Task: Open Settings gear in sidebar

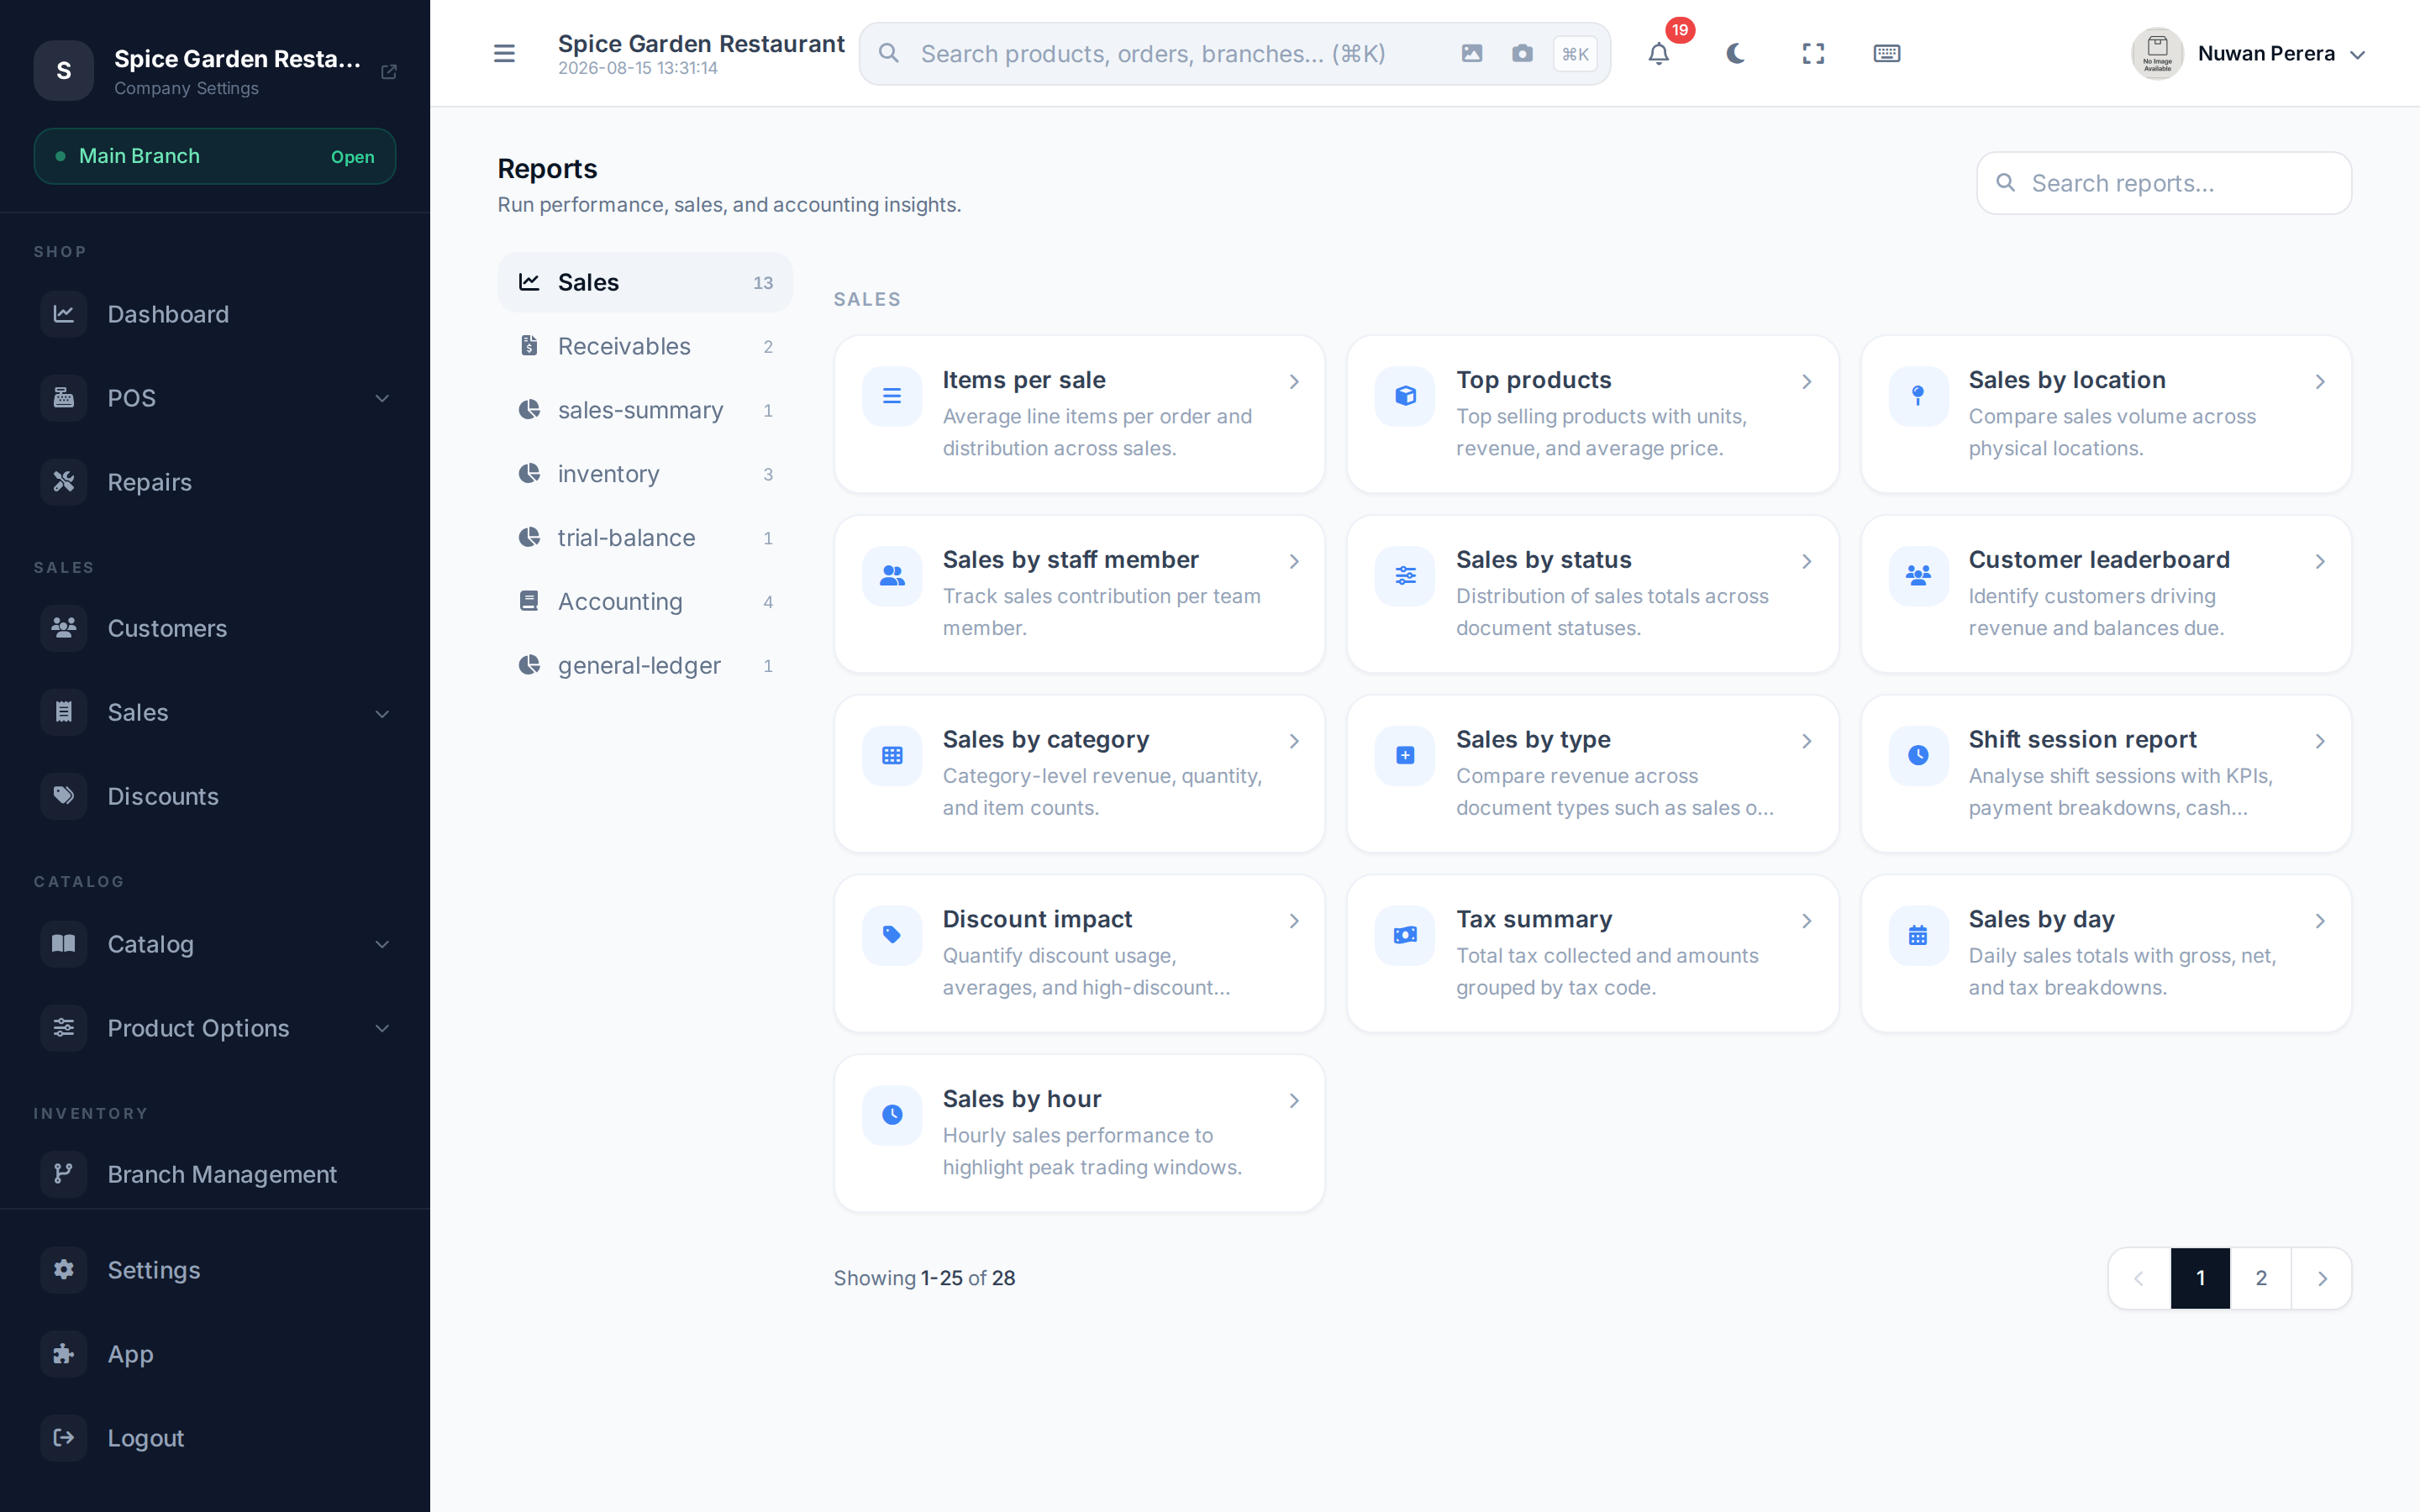Action: [x=64, y=1270]
